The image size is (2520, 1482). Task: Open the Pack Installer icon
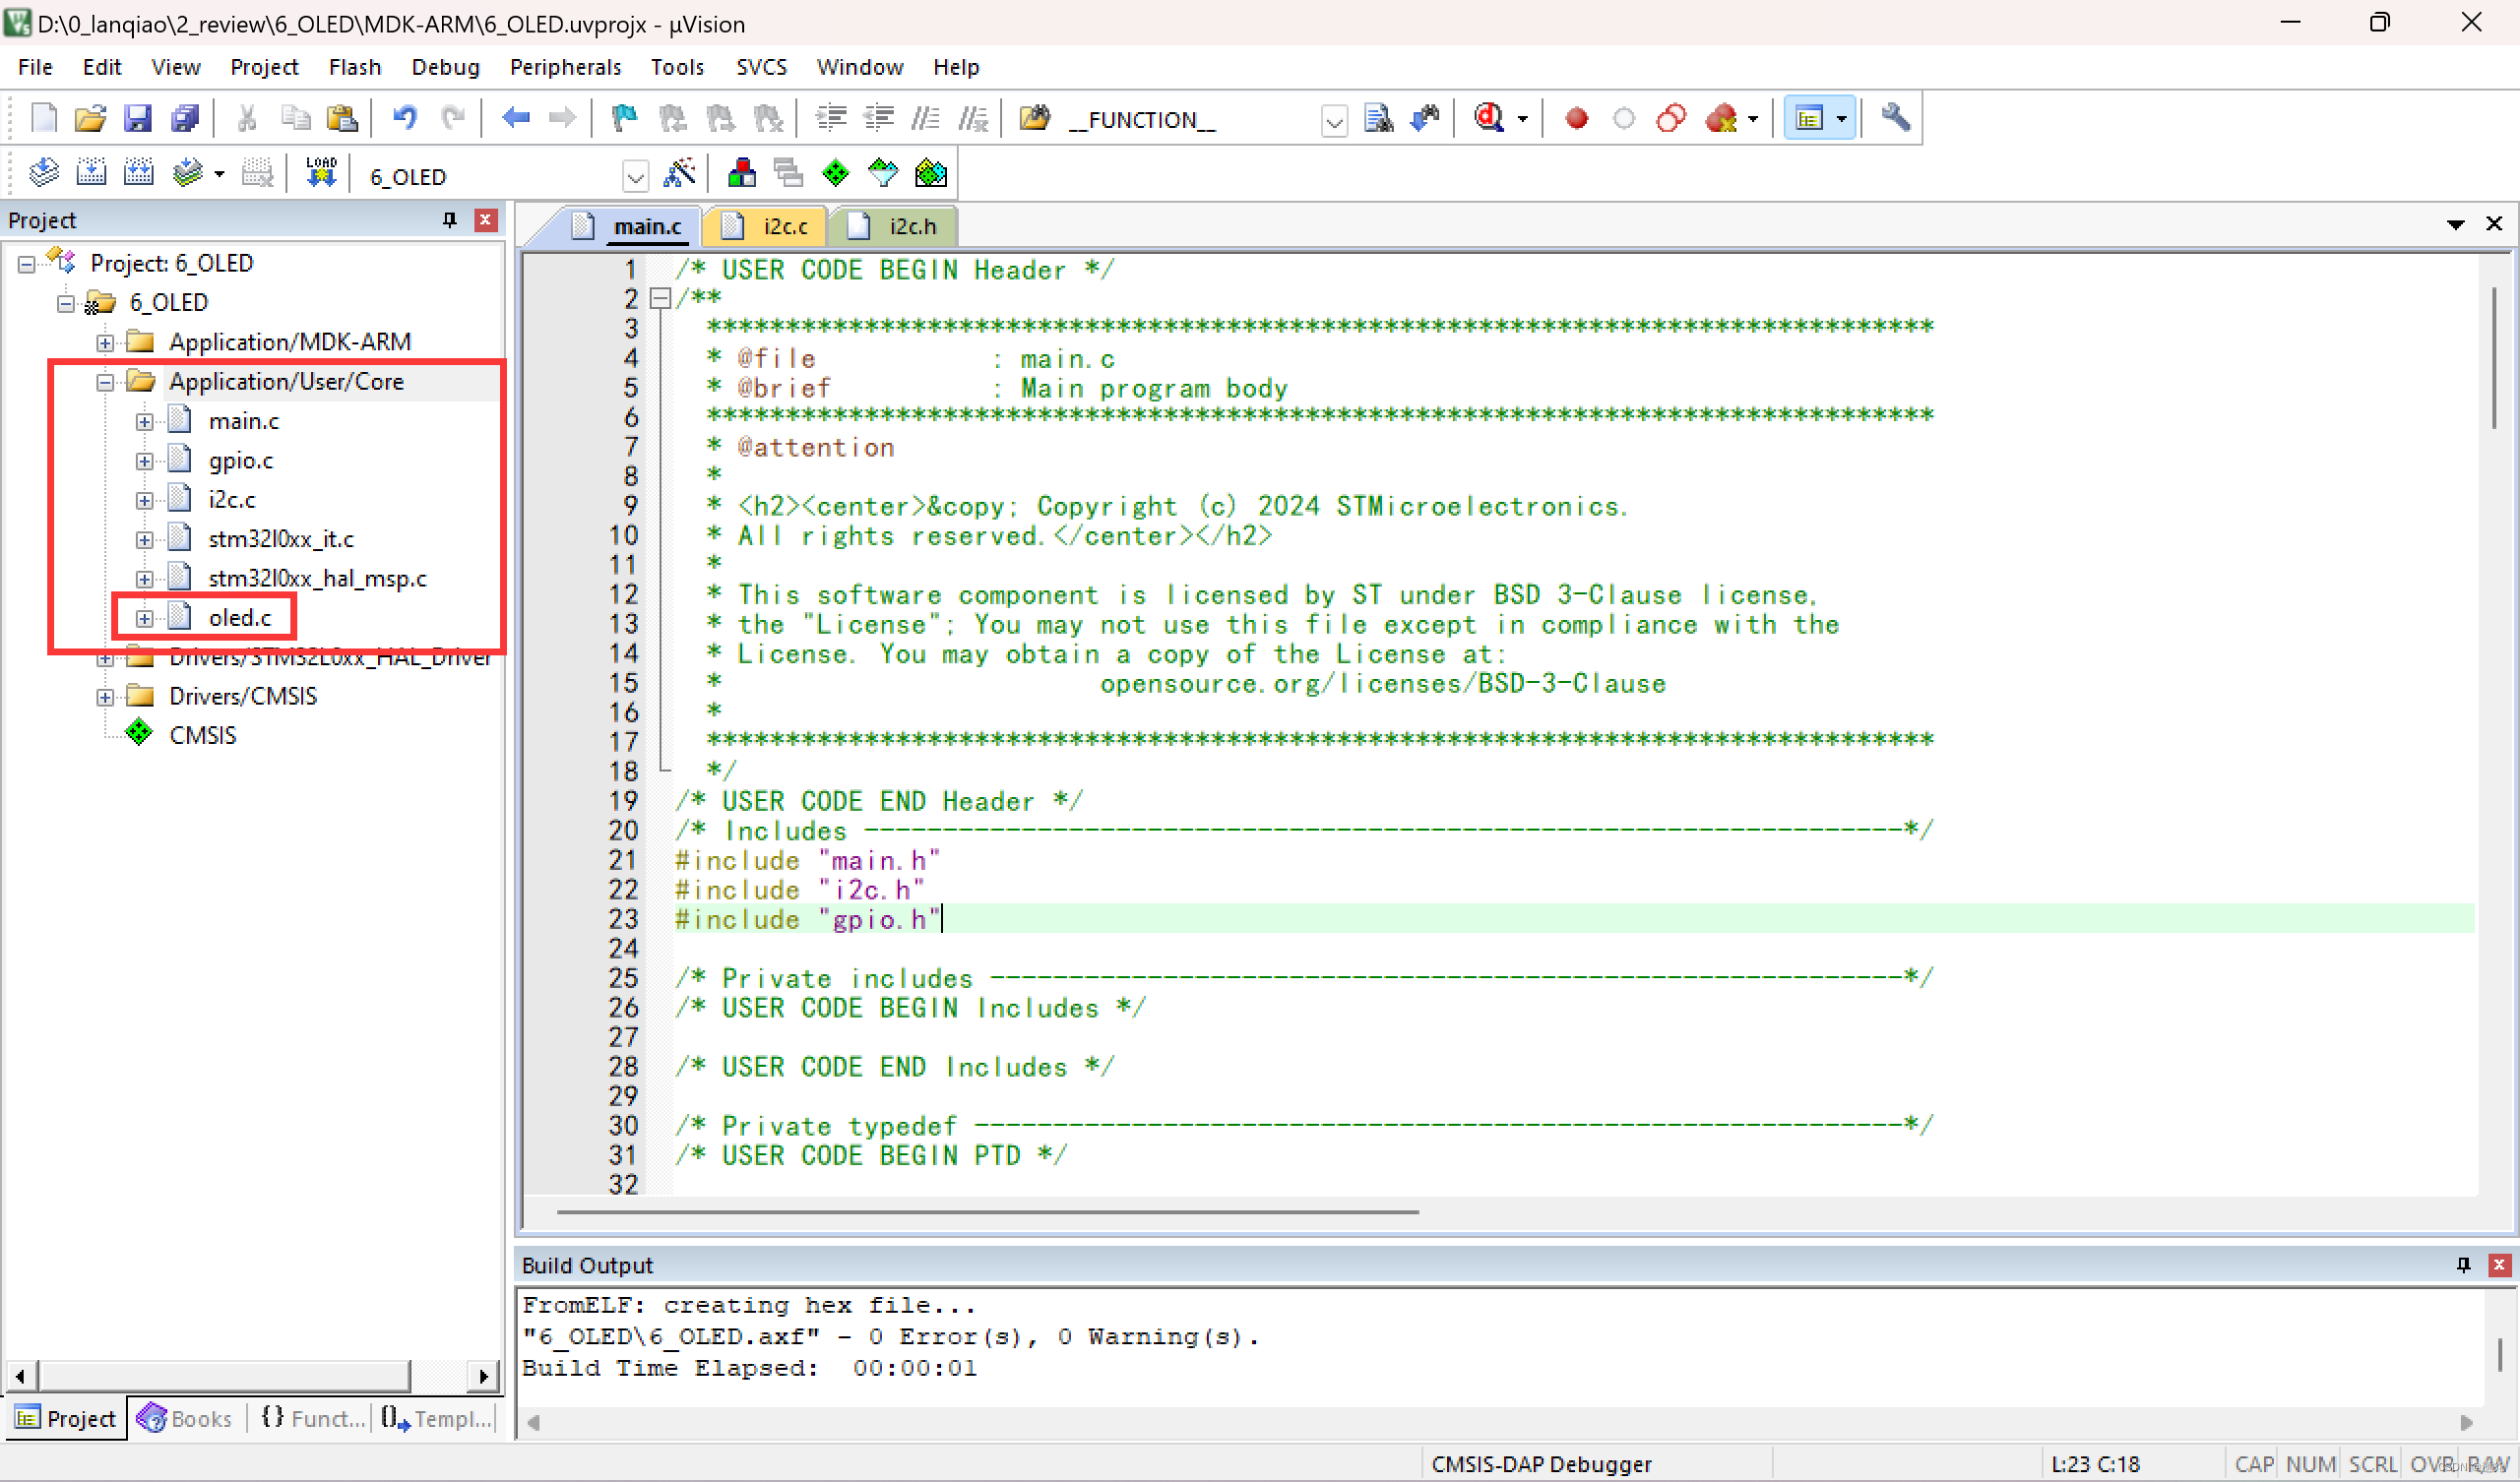point(930,174)
